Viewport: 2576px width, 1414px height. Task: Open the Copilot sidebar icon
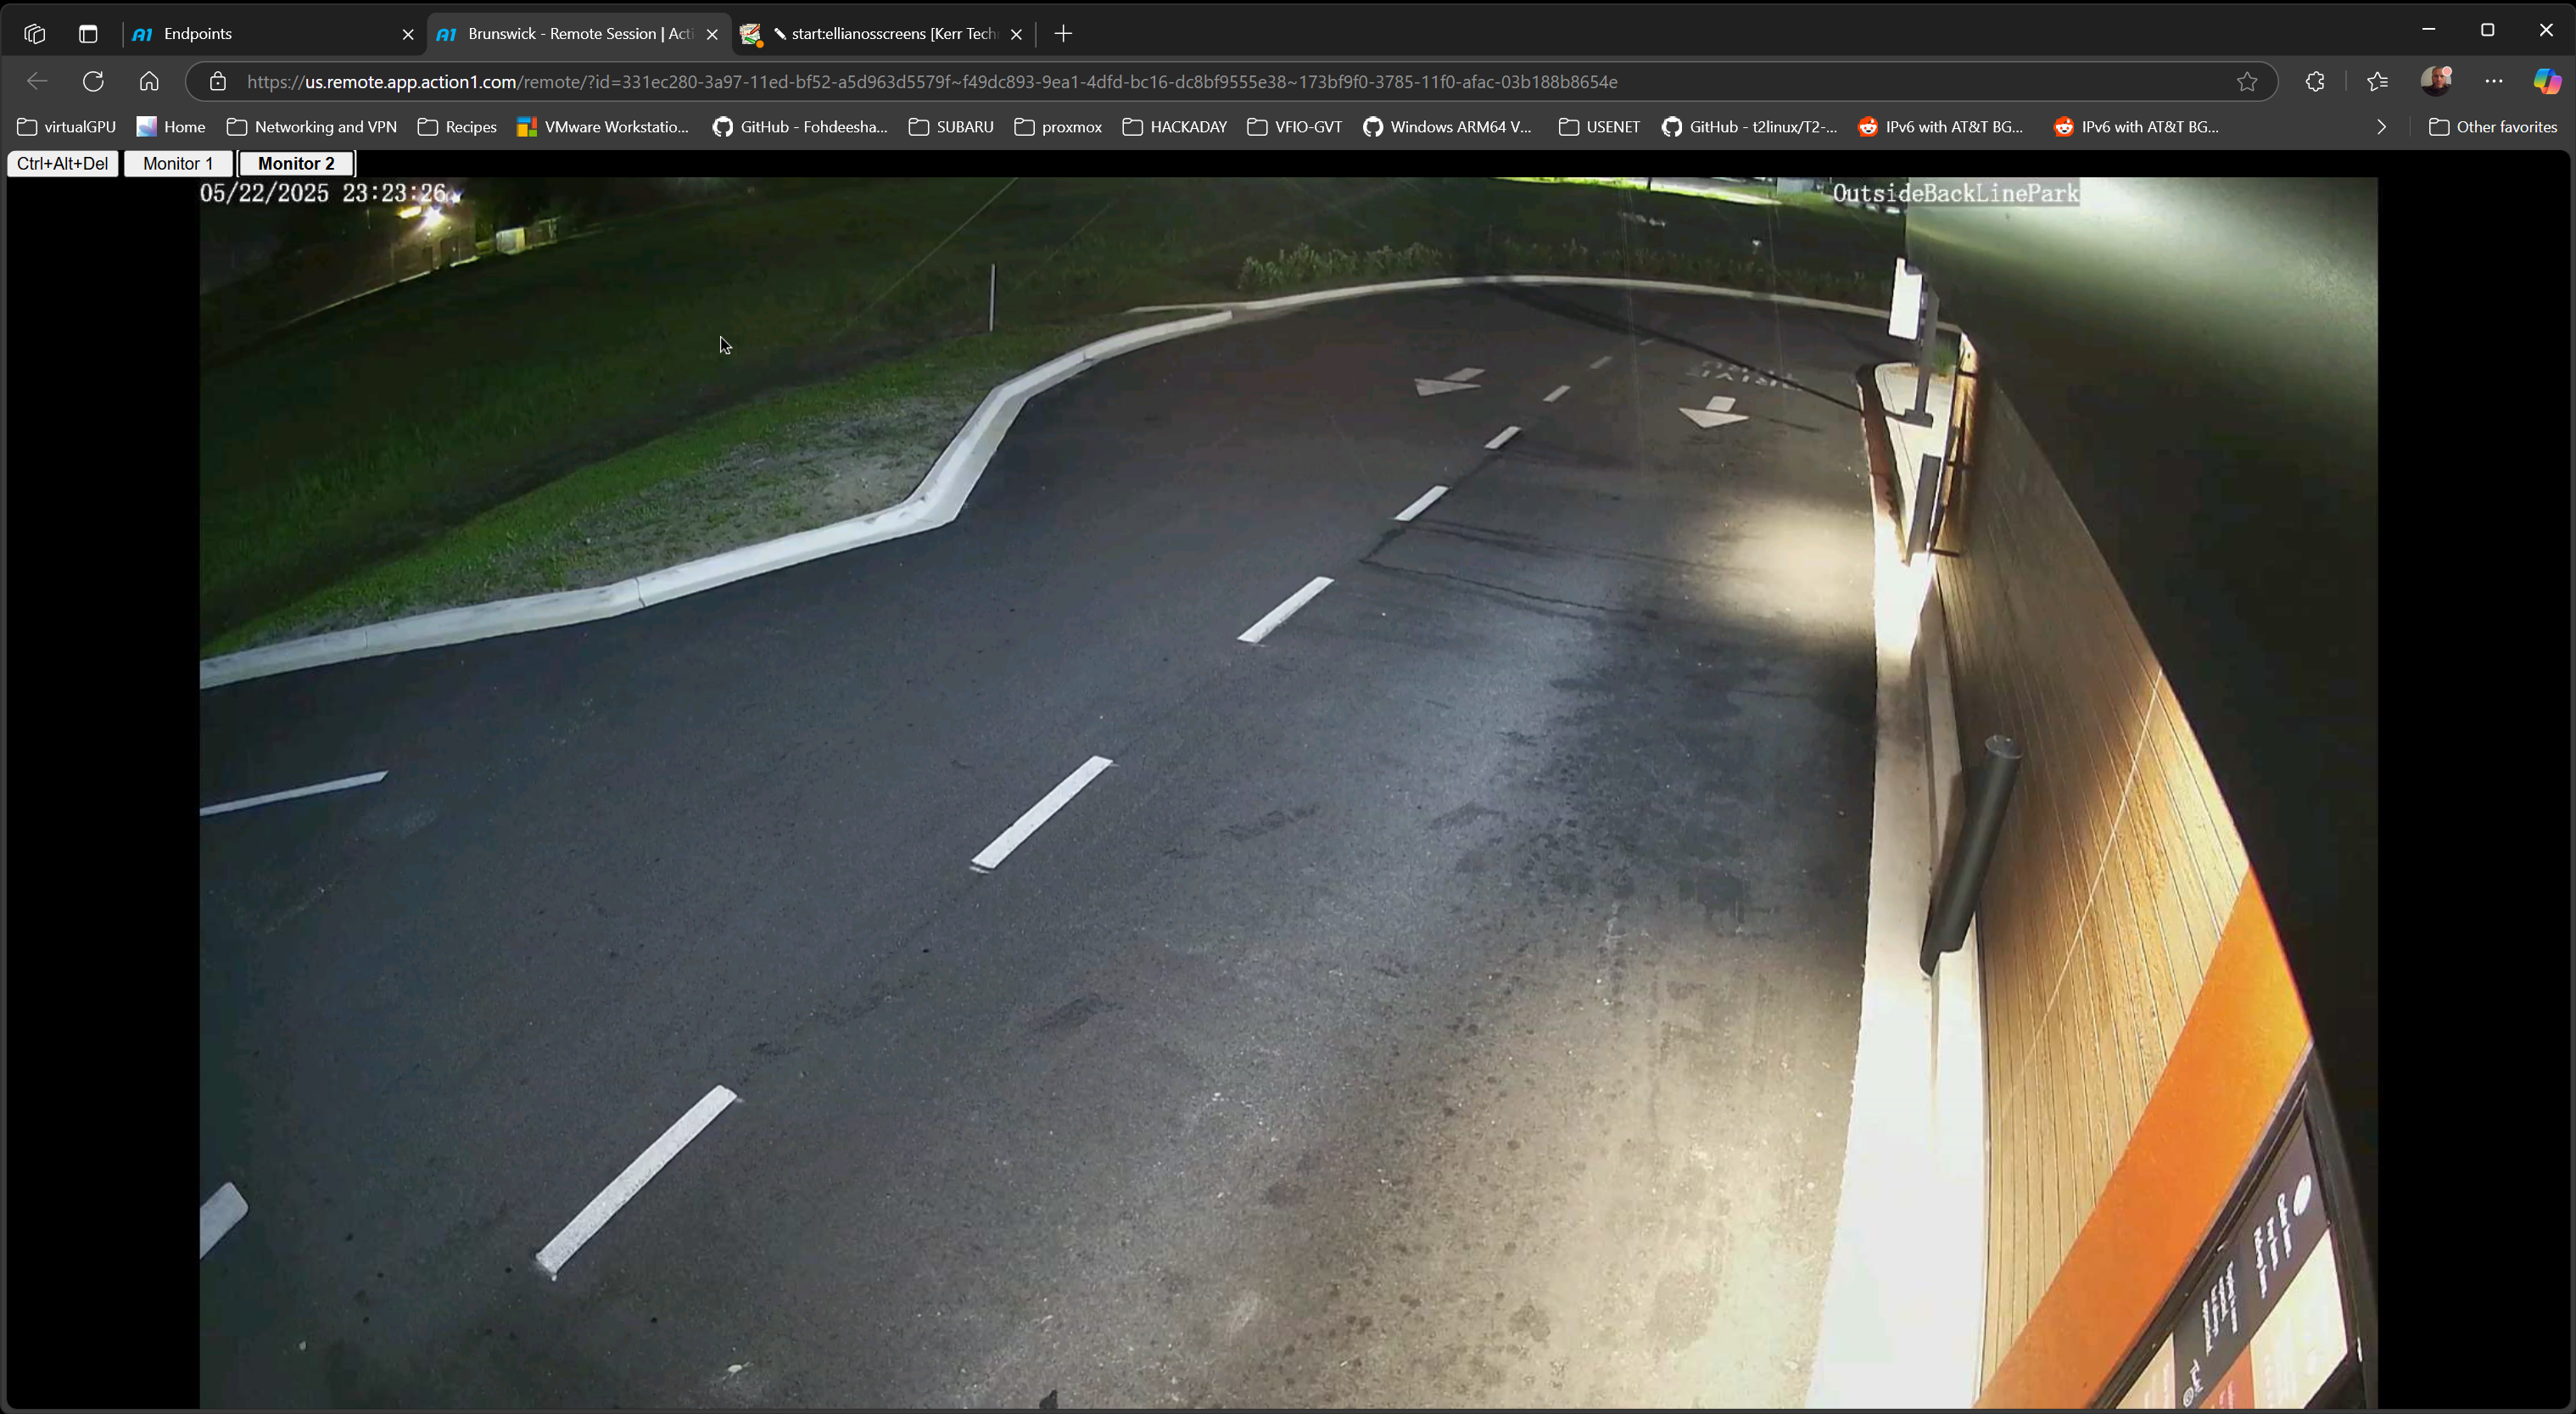pos(2546,81)
